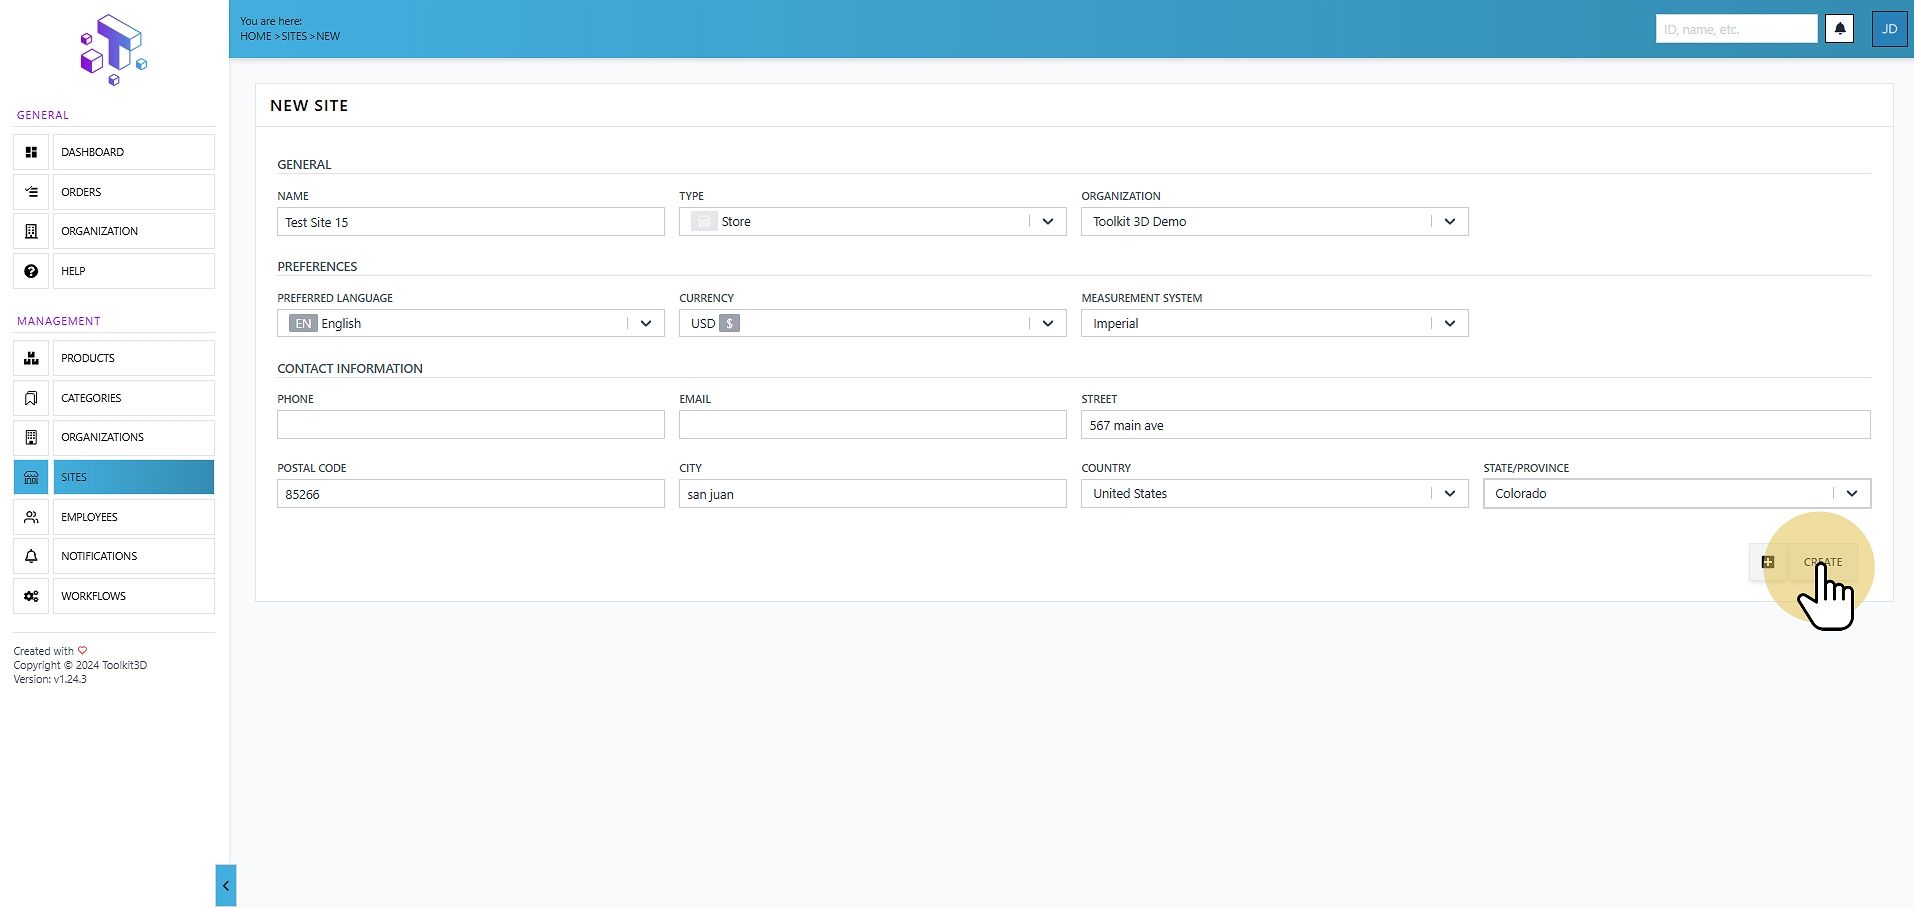Open the Orders menu item

point(134,192)
